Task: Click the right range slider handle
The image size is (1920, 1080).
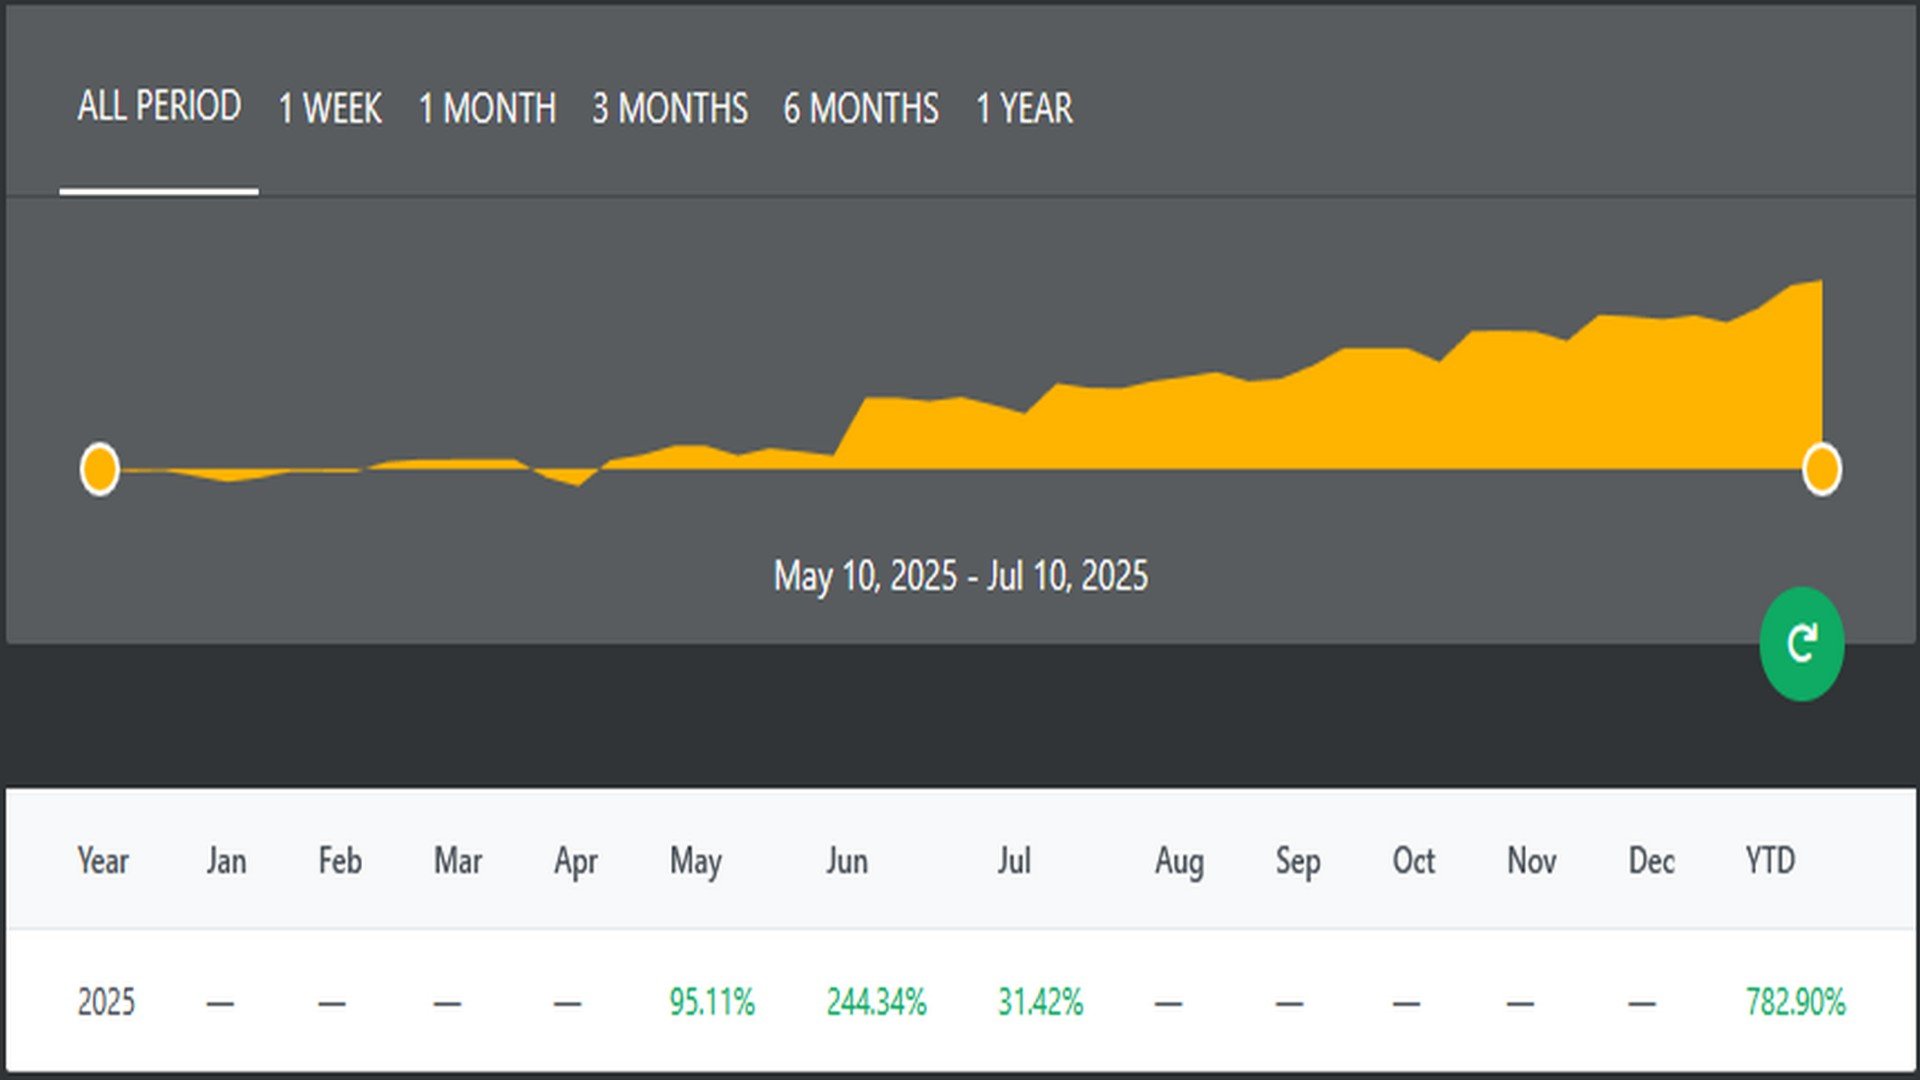Action: pos(1821,469)
